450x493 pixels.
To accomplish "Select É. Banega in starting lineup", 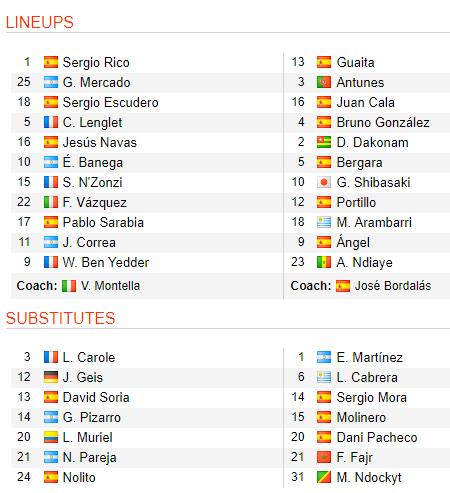I will tap(93, 162).
